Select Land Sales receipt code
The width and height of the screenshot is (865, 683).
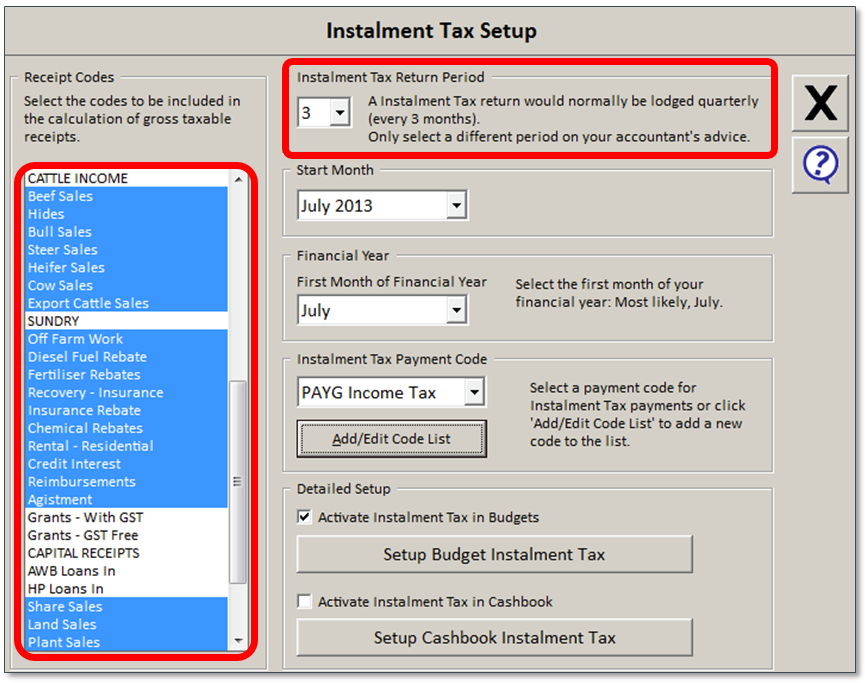(127, 624)
